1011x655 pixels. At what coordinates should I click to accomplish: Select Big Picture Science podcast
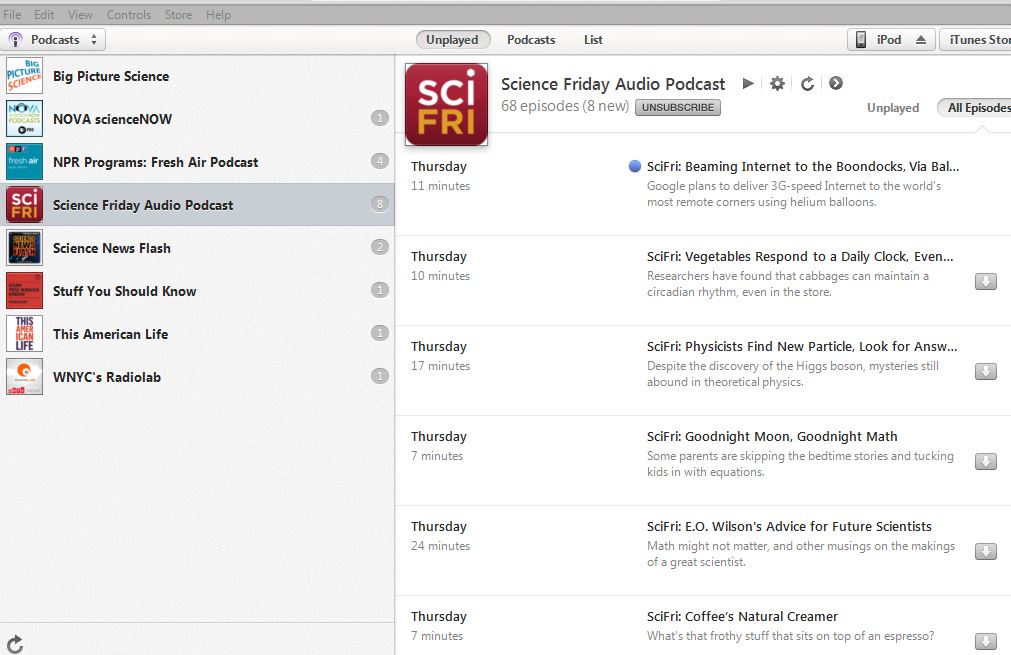tap(197, 76)
